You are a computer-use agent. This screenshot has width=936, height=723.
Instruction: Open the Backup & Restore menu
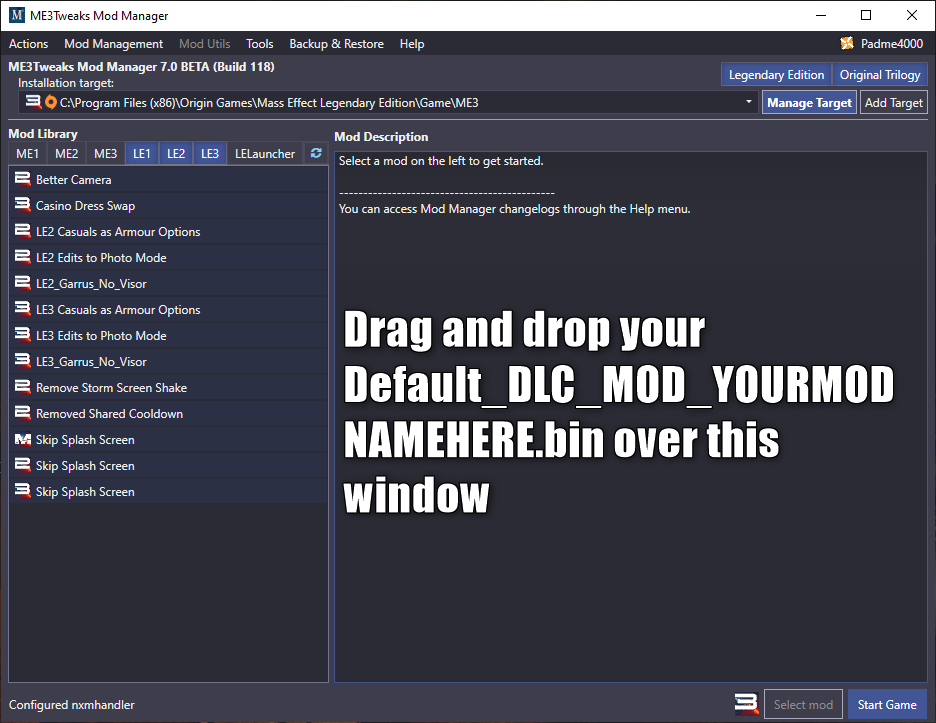[337, 44]
